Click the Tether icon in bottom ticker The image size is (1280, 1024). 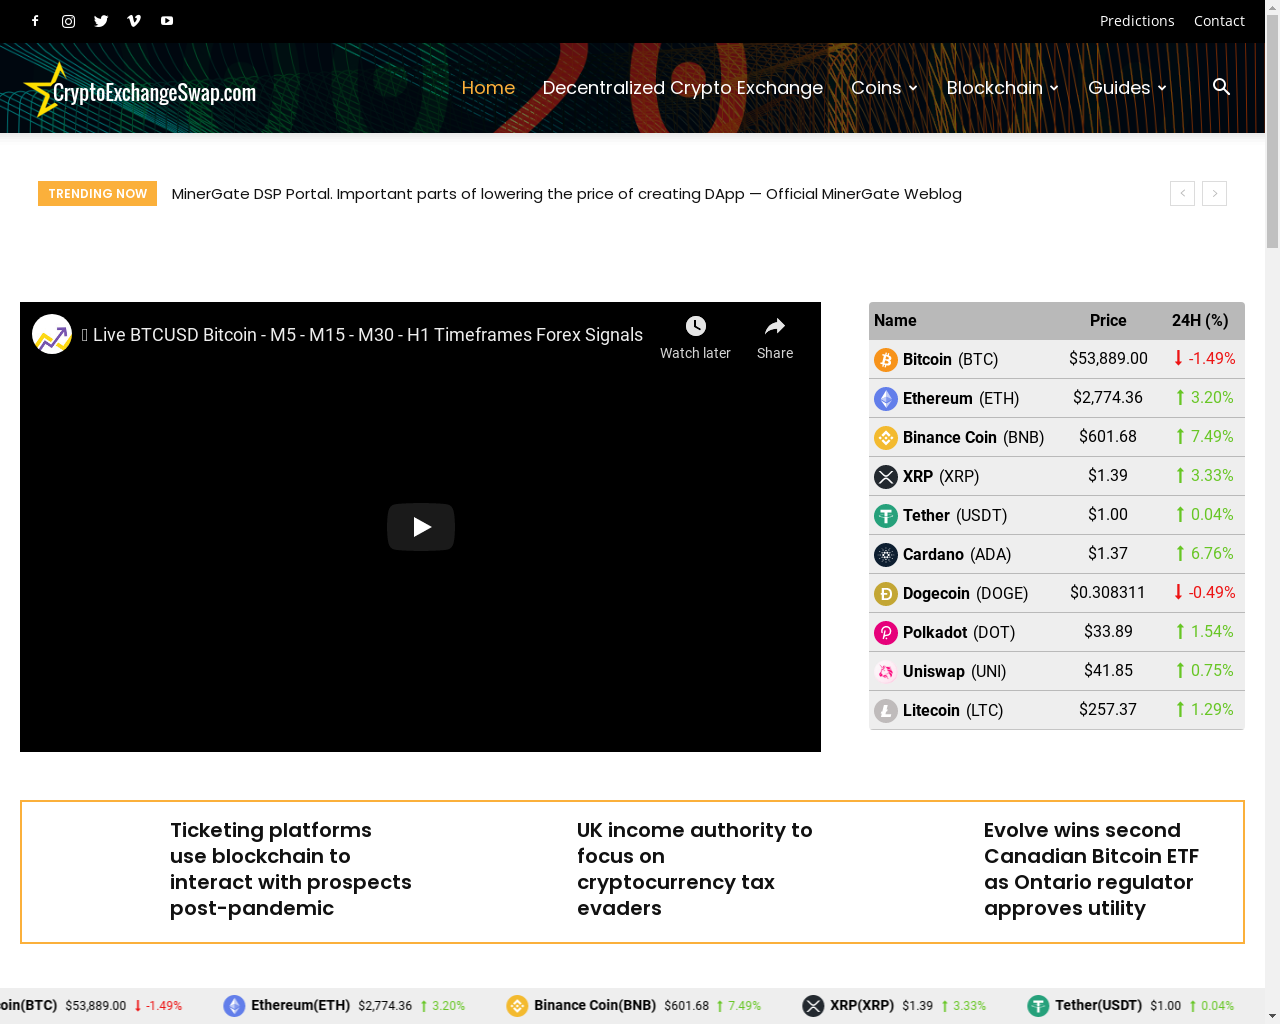tap(1038, 1006)
